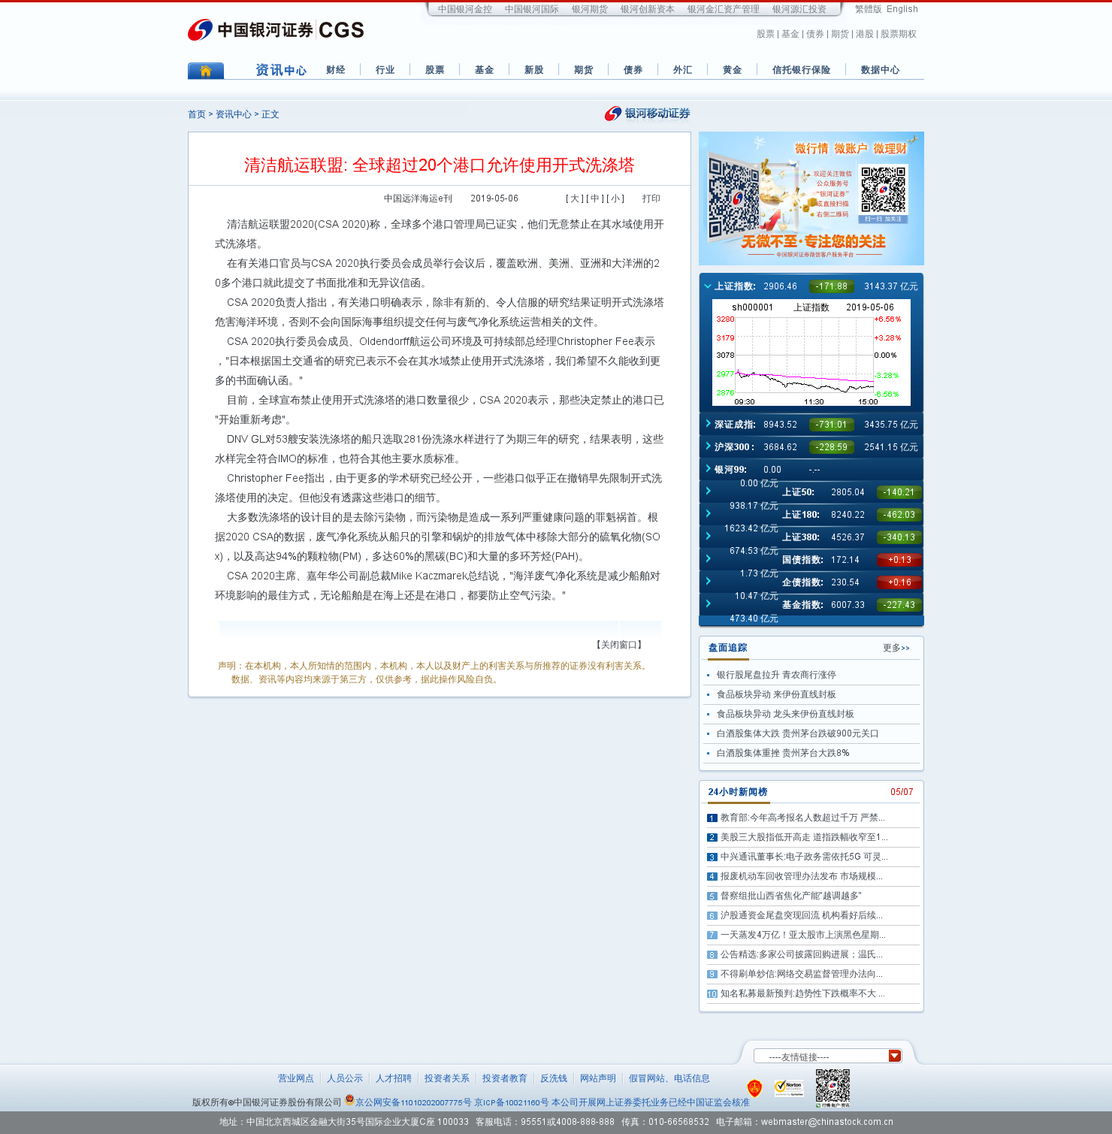Viewport: 1112px width, 1134px height.
Task: Open news 白酒股集体大跌 贵州茅台跌破900元关口
Action: (797, 733)
